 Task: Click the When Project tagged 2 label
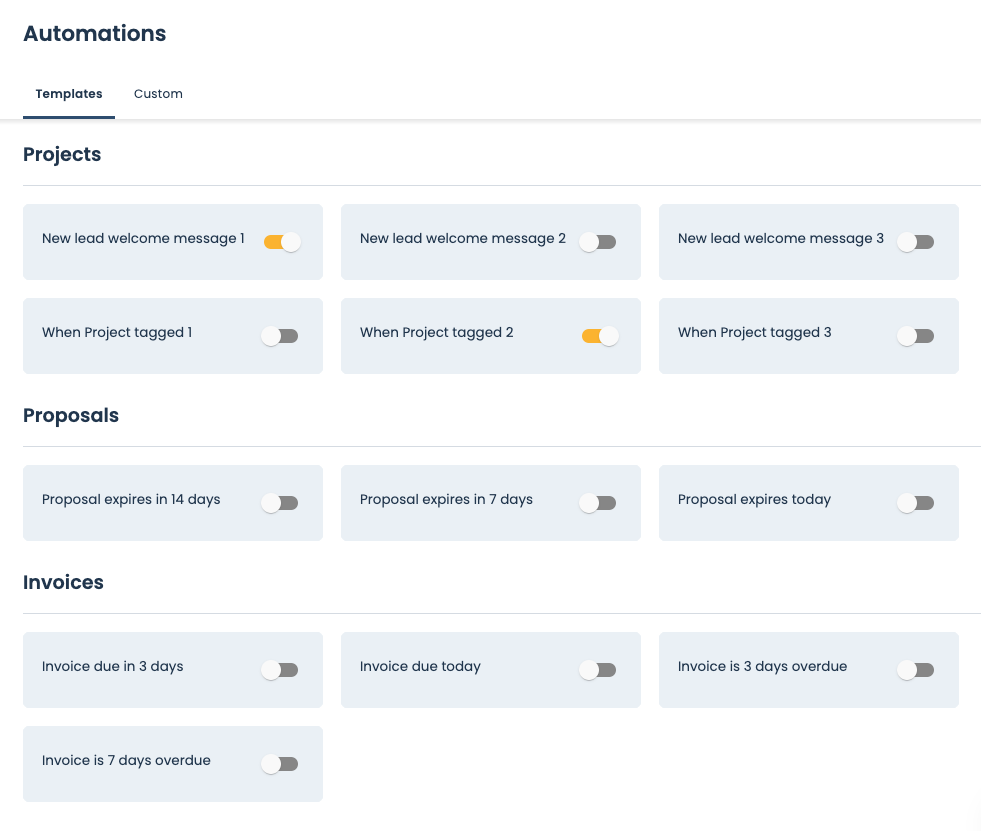[x=436, y=333]
